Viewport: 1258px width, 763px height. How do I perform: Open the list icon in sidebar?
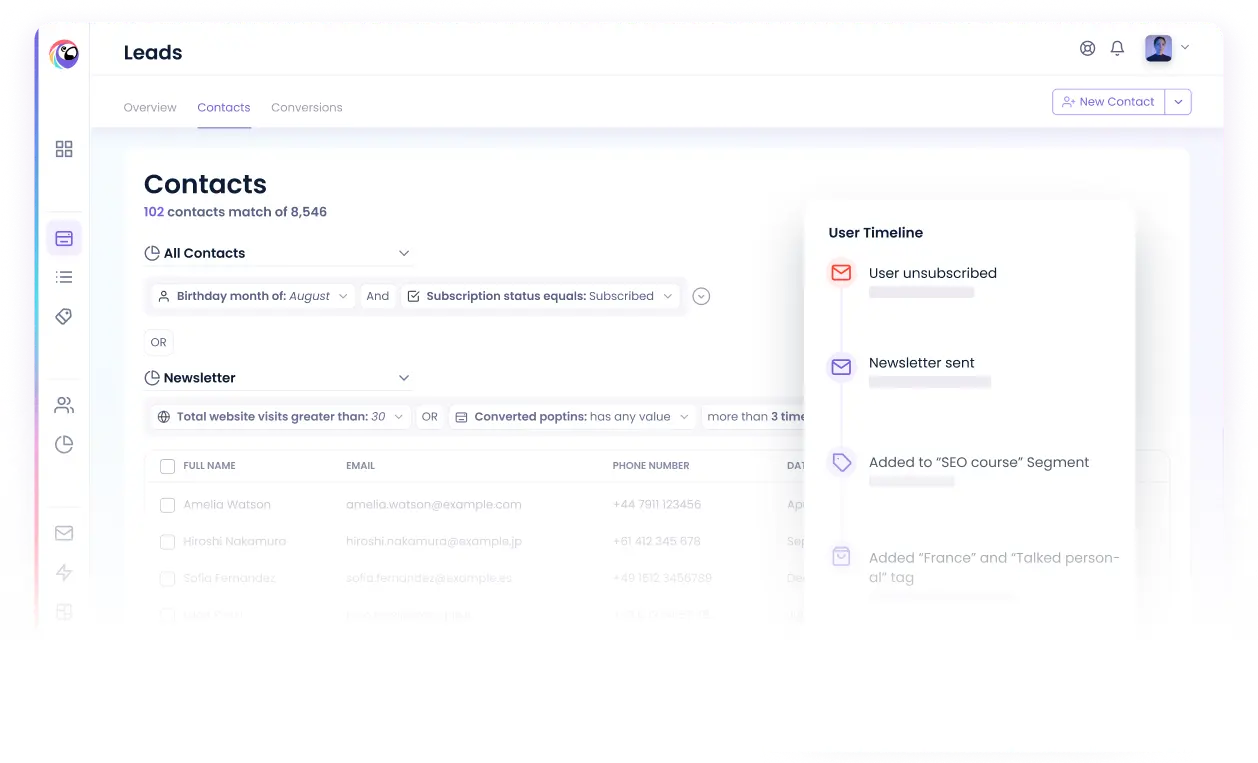(x=64, y=277)
